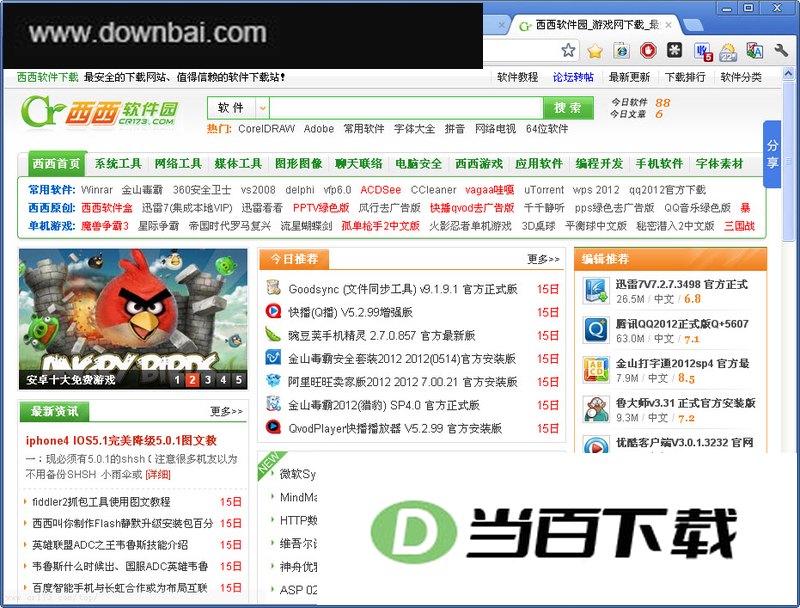Viewport: 800px width, 608px height.
Task: Select the 电脑安全 navigation tab
Action: [419, 164]
